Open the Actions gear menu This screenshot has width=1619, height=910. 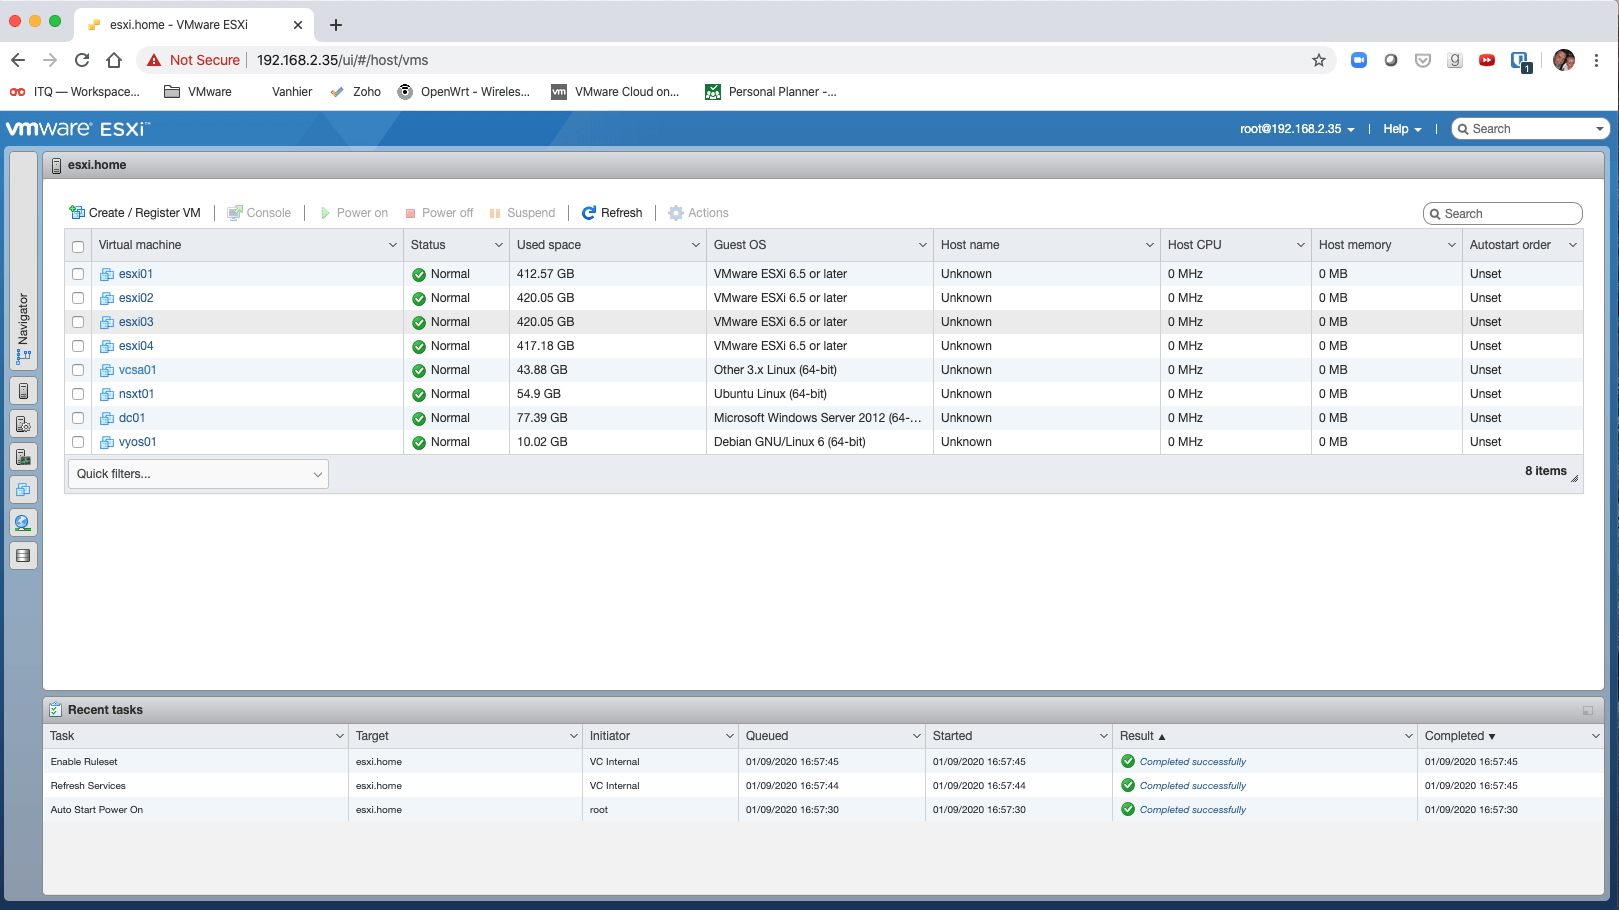coord(698,213)
